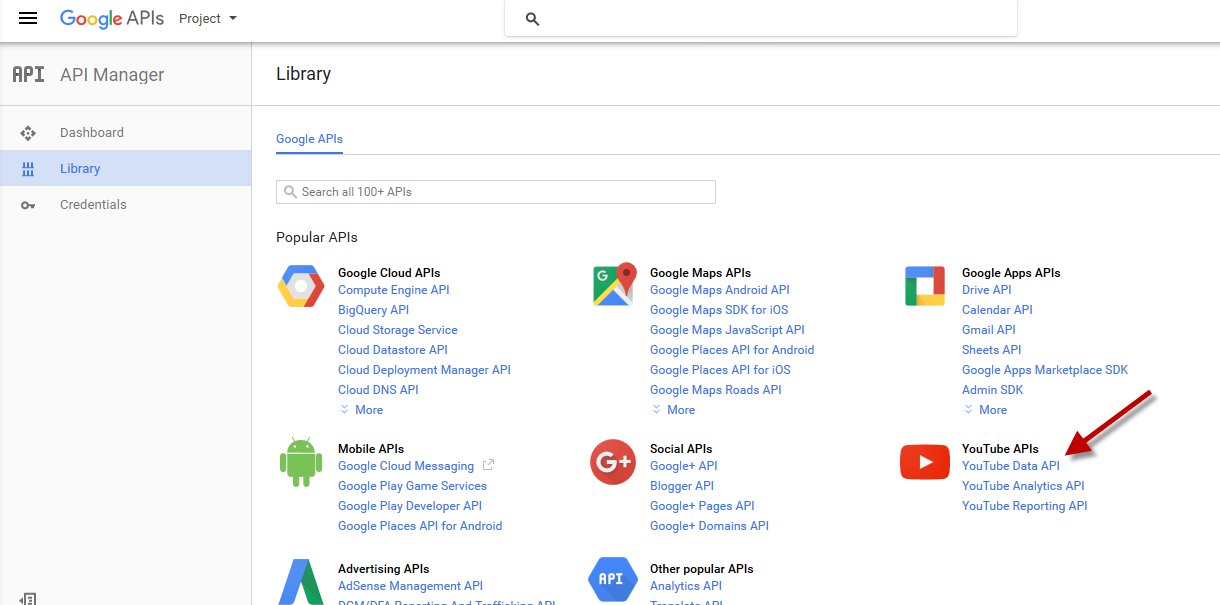Click the Google Maps APIs pin icon
The image size is (1220, 605).
click(x=613, y=284)
